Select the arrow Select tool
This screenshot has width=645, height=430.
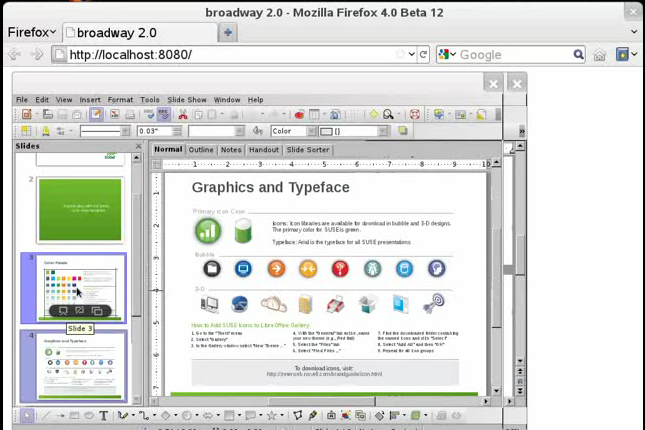[x=27, y=416]
